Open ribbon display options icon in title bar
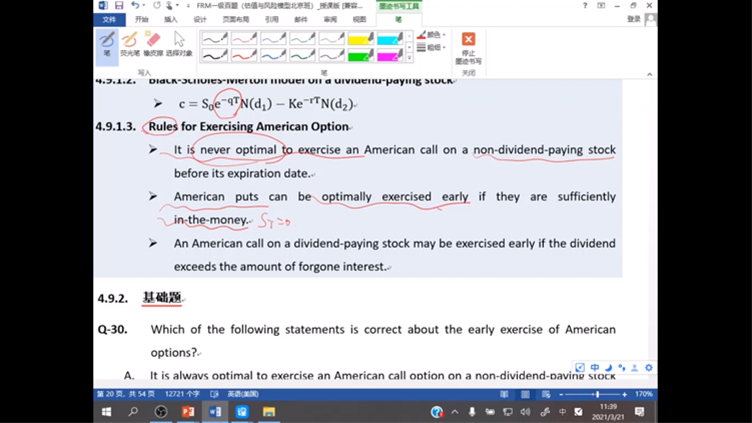The width and height of the screenshot is (752, 423). coord(601,5)
